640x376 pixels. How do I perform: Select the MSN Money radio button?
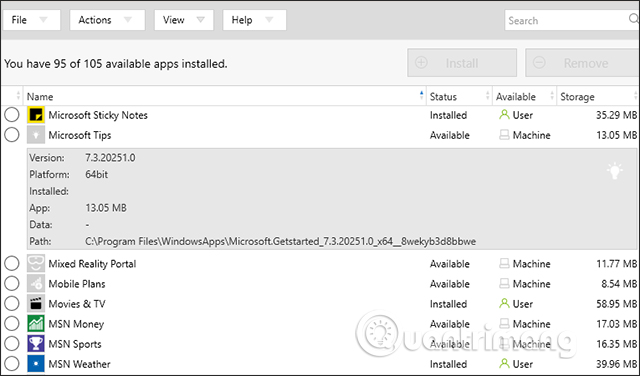(x=12, y=324)
